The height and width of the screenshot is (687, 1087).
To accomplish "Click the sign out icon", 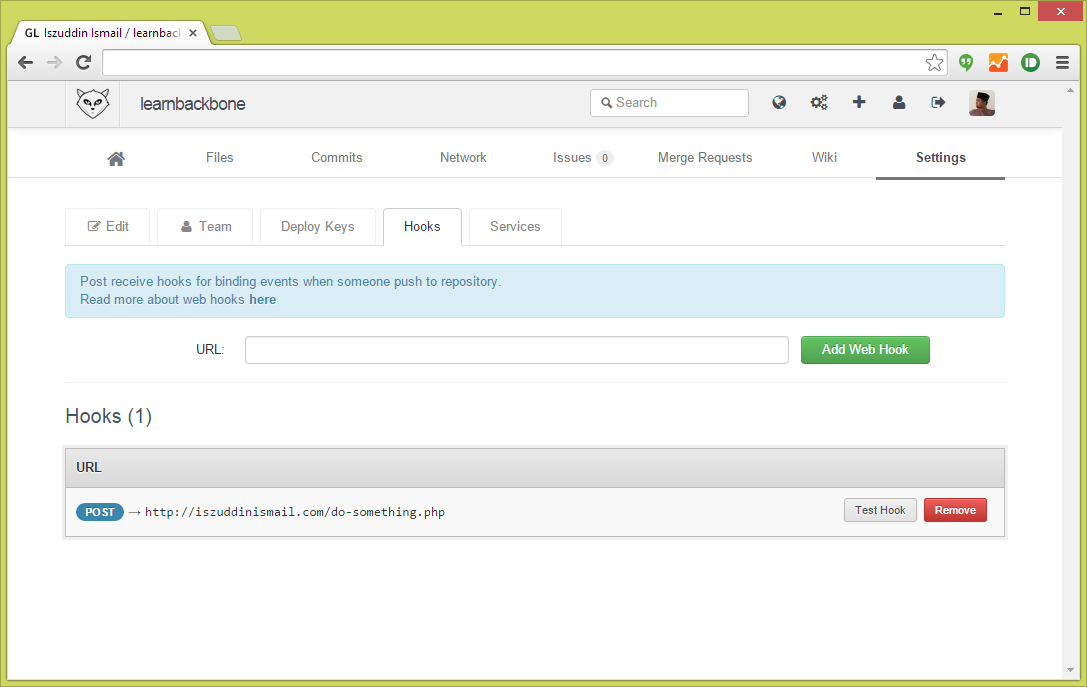I will pyautogui.click(x=938, y=102).
